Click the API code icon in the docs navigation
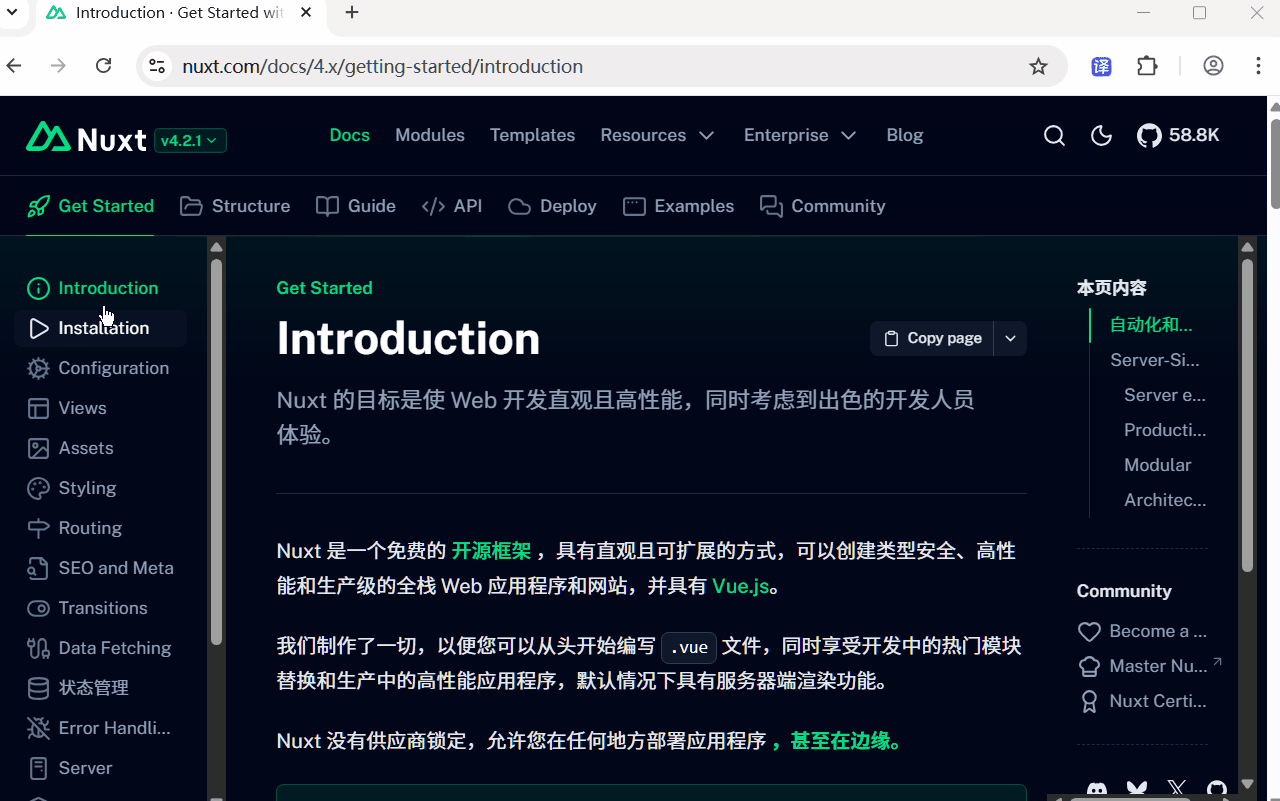The height and width of the screenshot is (801, 1280). (x=432, y=205)
